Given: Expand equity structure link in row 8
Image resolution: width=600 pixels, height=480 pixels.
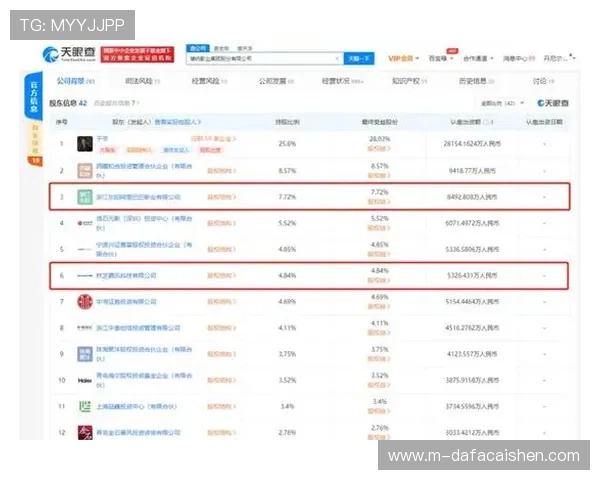Looking at the screenshot, I should pos(221,328).
